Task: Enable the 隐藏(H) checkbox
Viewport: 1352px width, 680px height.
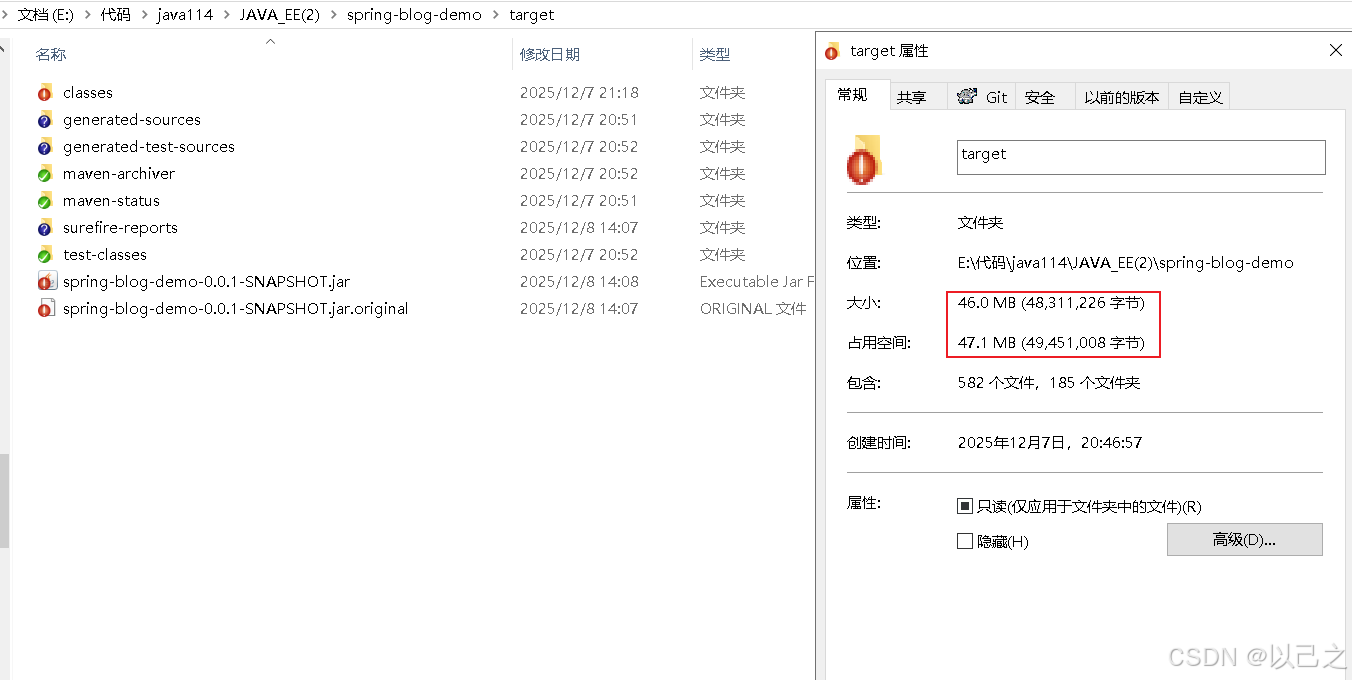Action: (966, 541)
